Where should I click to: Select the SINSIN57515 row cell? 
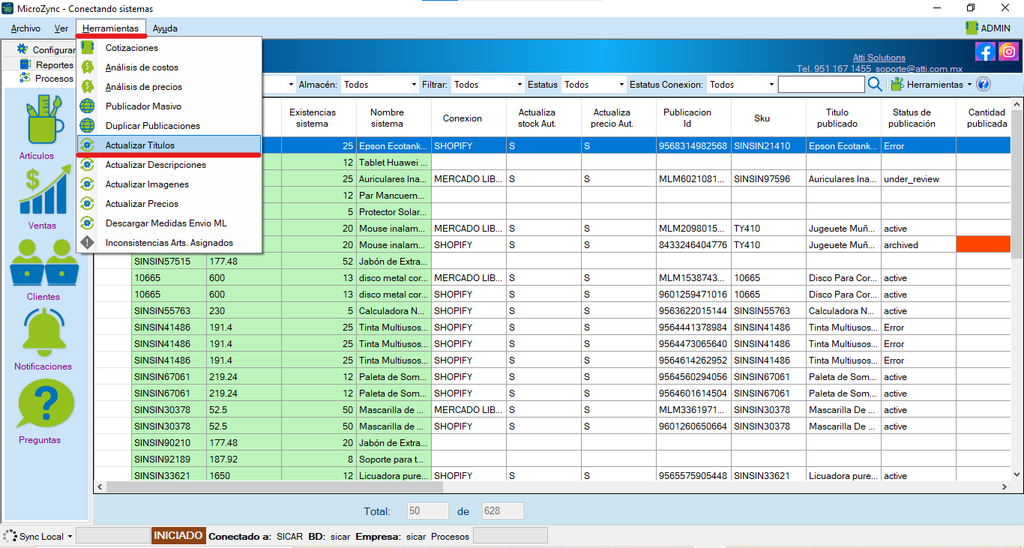(x=168, y=261)
